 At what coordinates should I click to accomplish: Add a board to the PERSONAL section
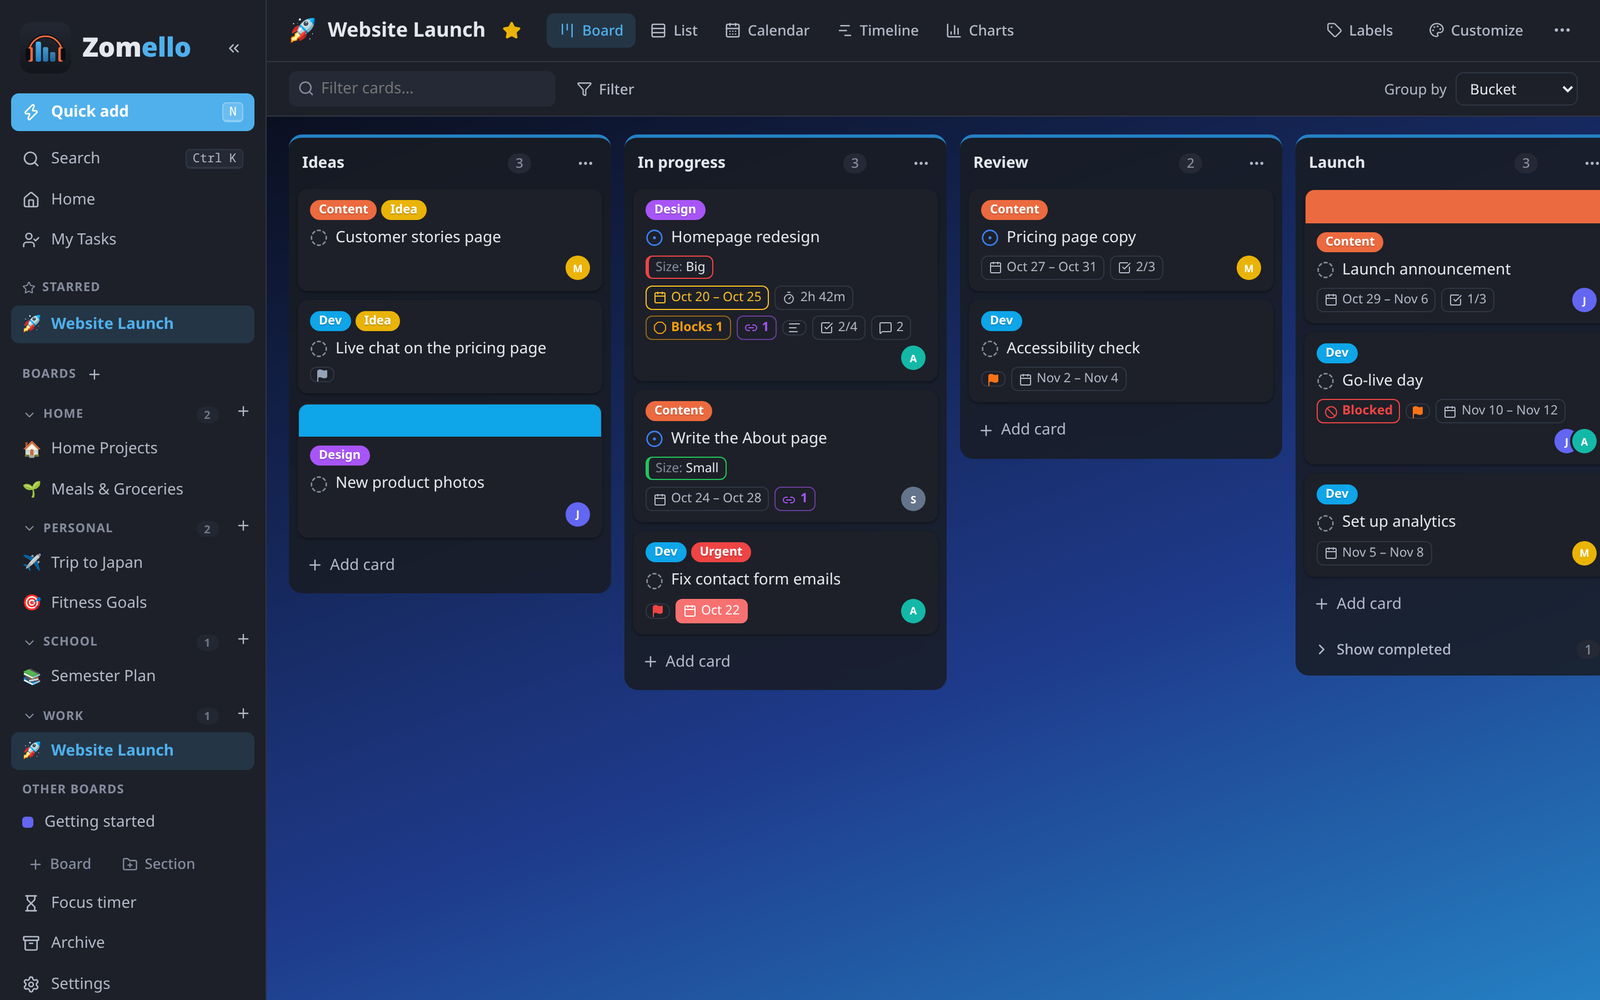pos(243,526)
